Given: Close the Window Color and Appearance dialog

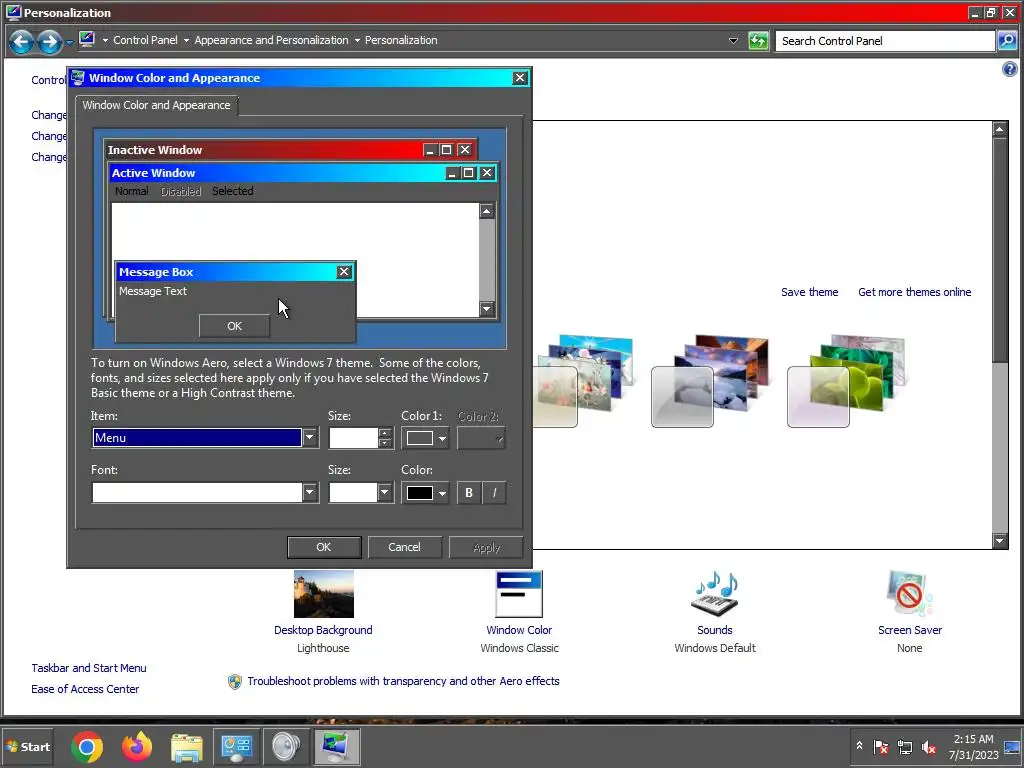Looking at the screenshot, I should [520, 78].
